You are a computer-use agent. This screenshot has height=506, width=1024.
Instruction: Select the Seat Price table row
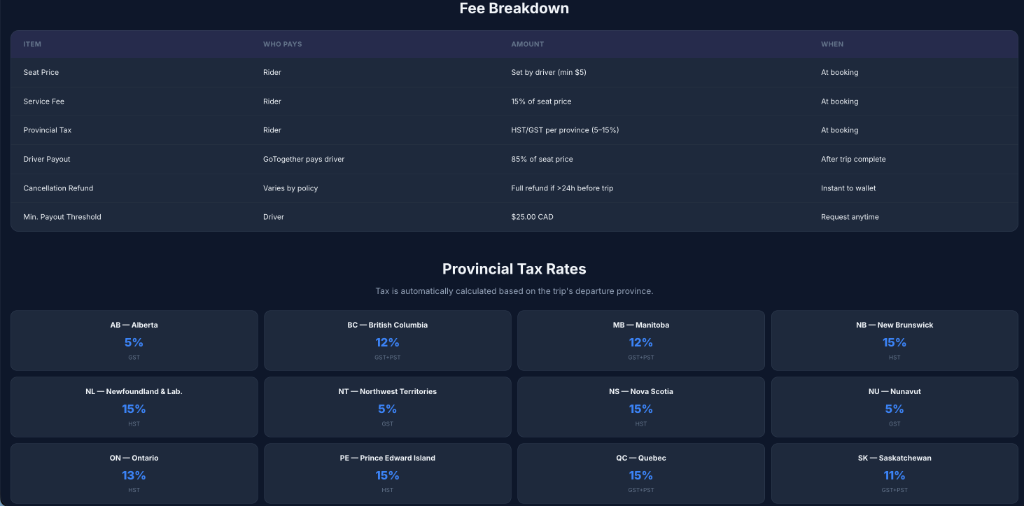pyautogui.click(x=514, y=72)
